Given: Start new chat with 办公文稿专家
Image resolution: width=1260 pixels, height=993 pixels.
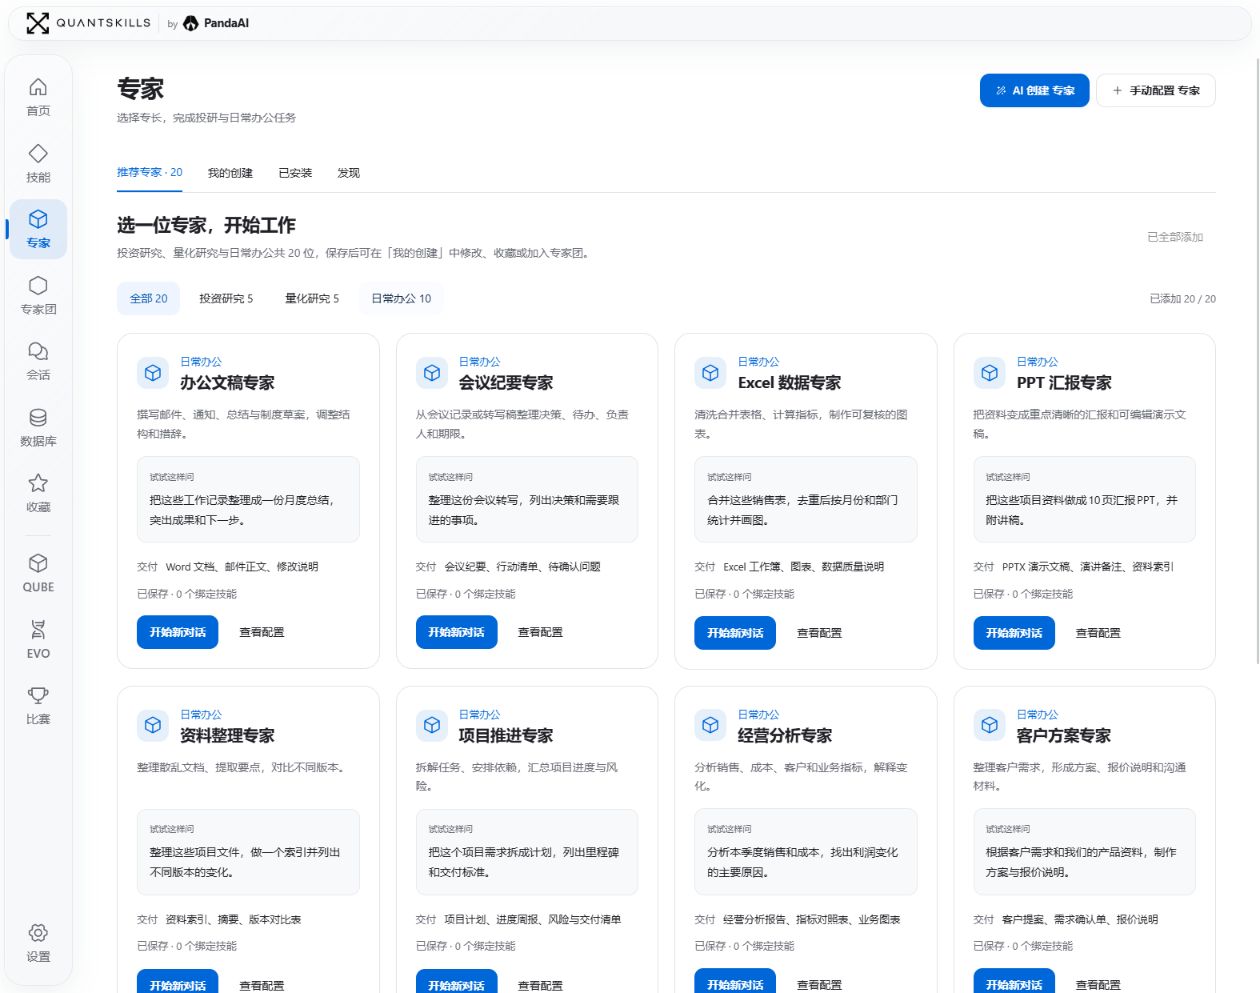Looking at the screenshot, I should click(177, 632).
